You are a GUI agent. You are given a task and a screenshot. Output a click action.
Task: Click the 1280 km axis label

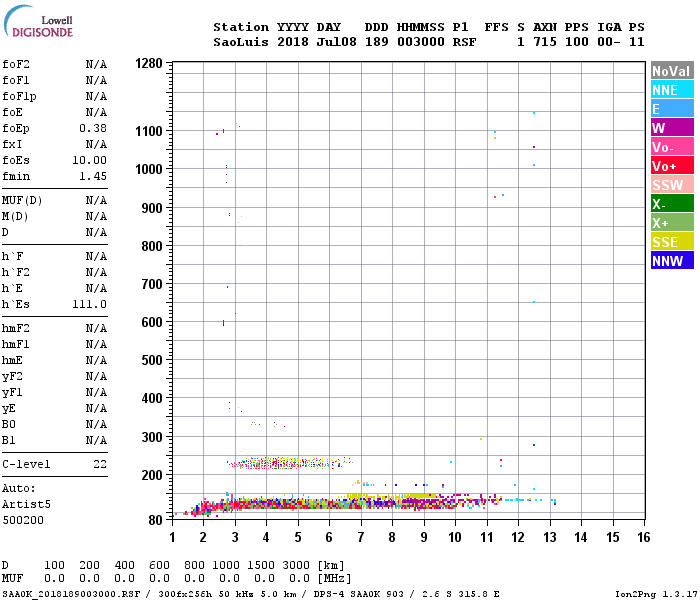[x=149, y=63]
